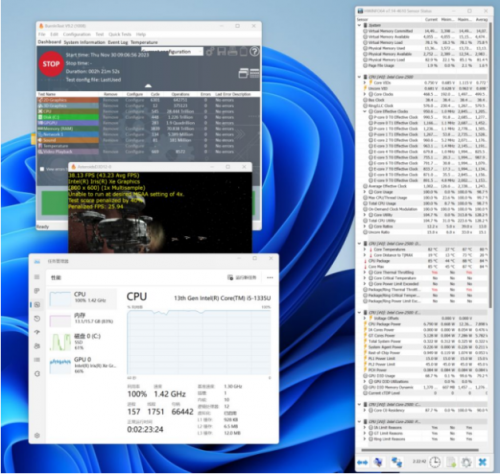Stop the BurnInTest run with STOP button
500x474 pixels.
point(51,64)
